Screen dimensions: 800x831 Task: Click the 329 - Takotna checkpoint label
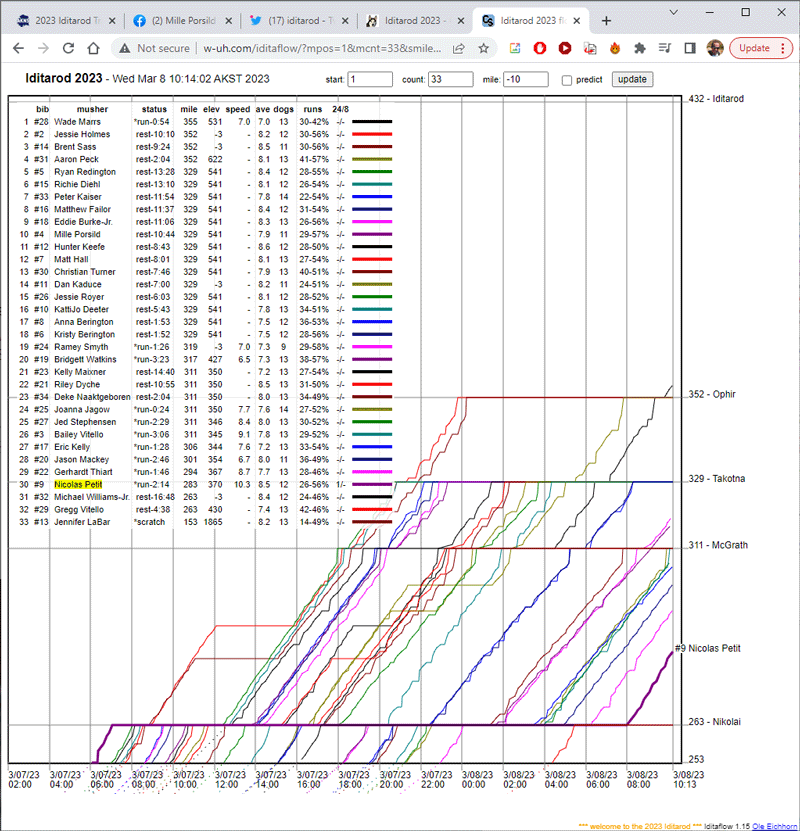[x=716, y=479]
